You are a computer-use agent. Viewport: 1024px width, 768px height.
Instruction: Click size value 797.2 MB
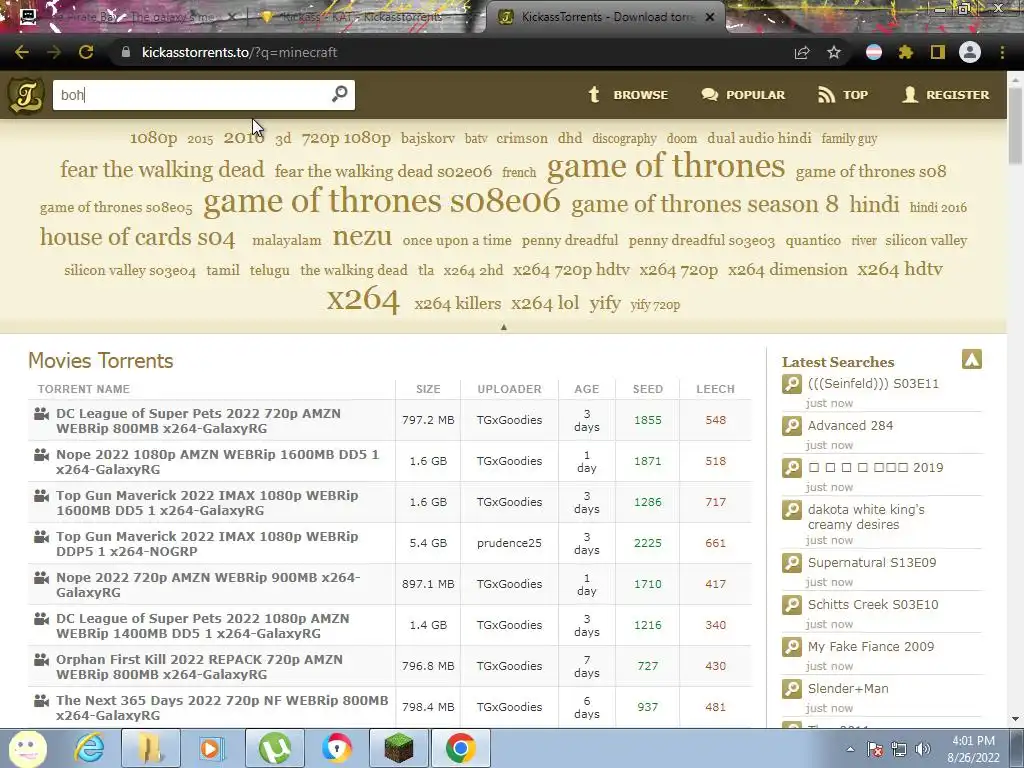(x=428, y=421)
